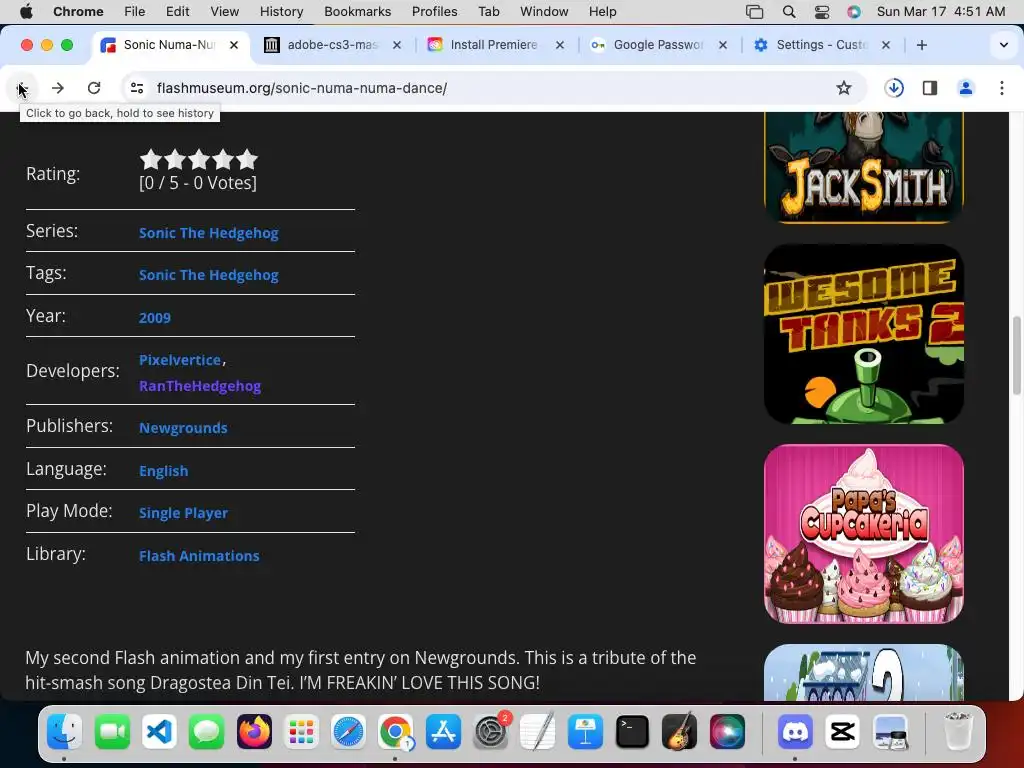Open the Apple menu
1024x768 pixels.
pos(26,12)
